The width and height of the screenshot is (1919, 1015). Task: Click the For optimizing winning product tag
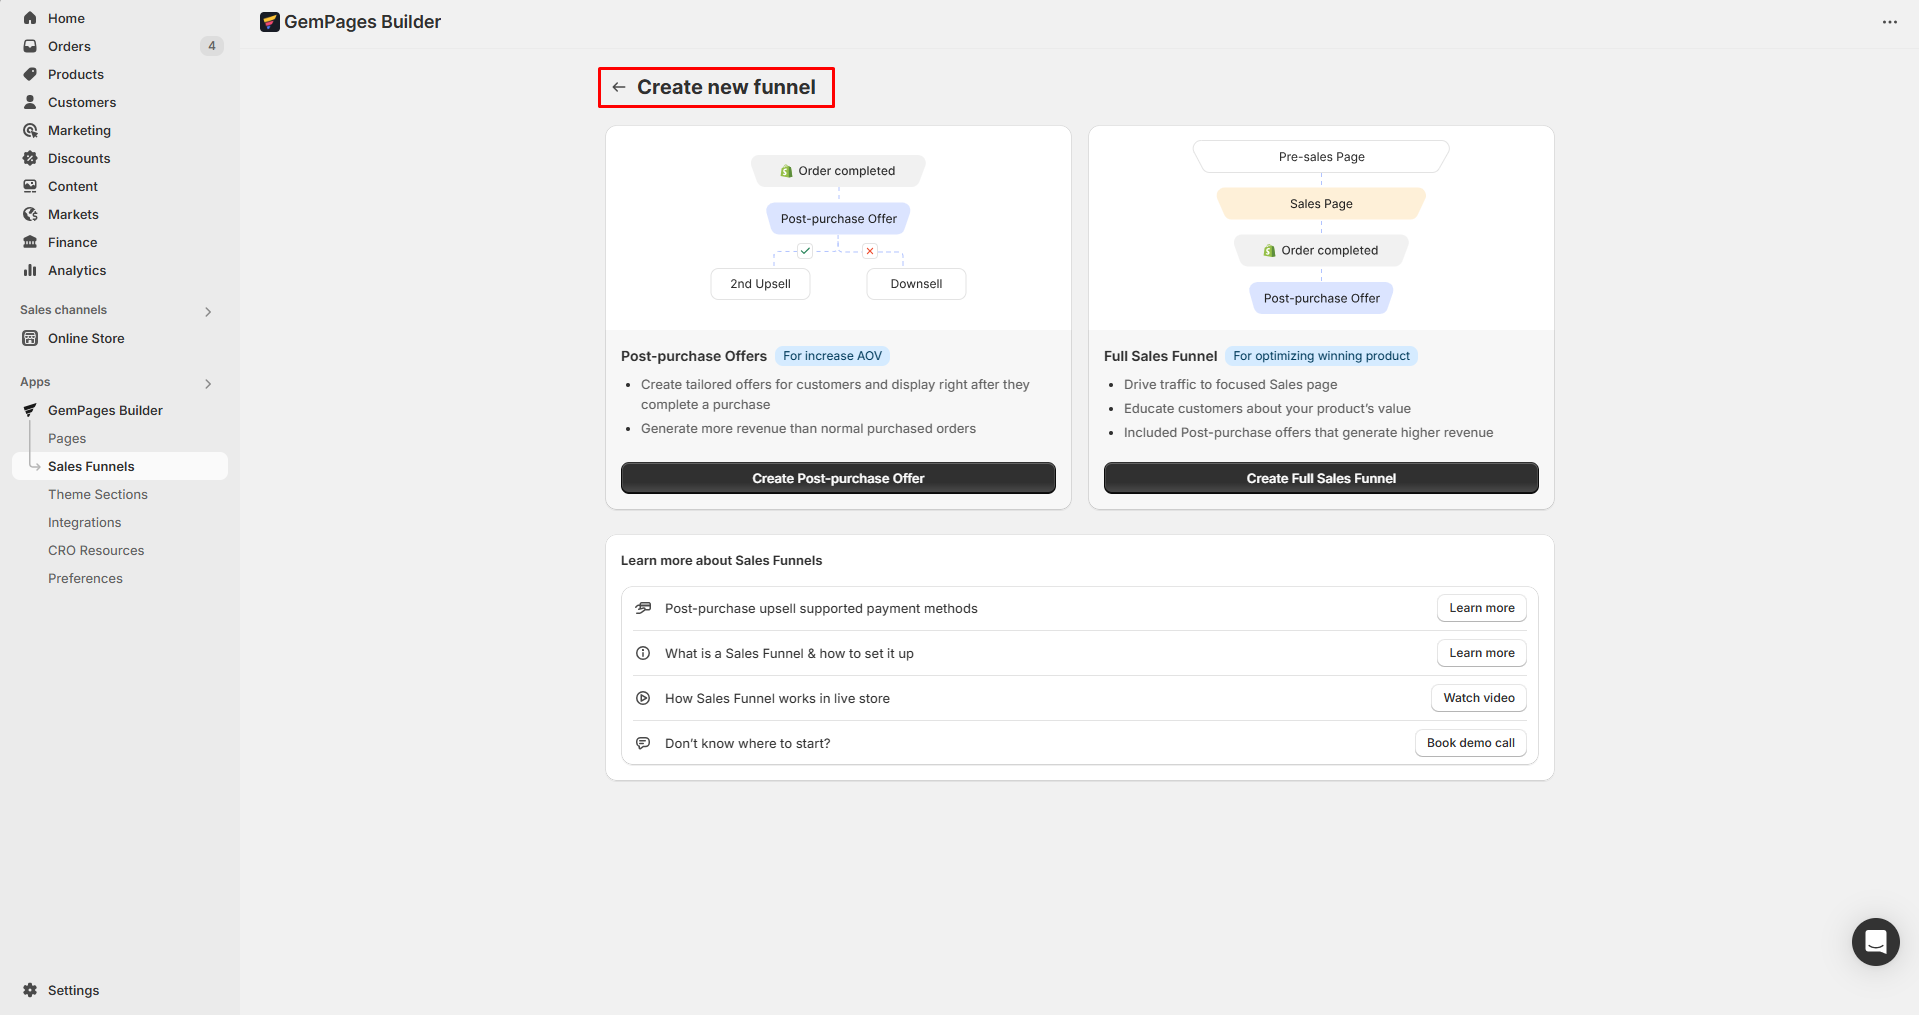(x=1321, y=356)
